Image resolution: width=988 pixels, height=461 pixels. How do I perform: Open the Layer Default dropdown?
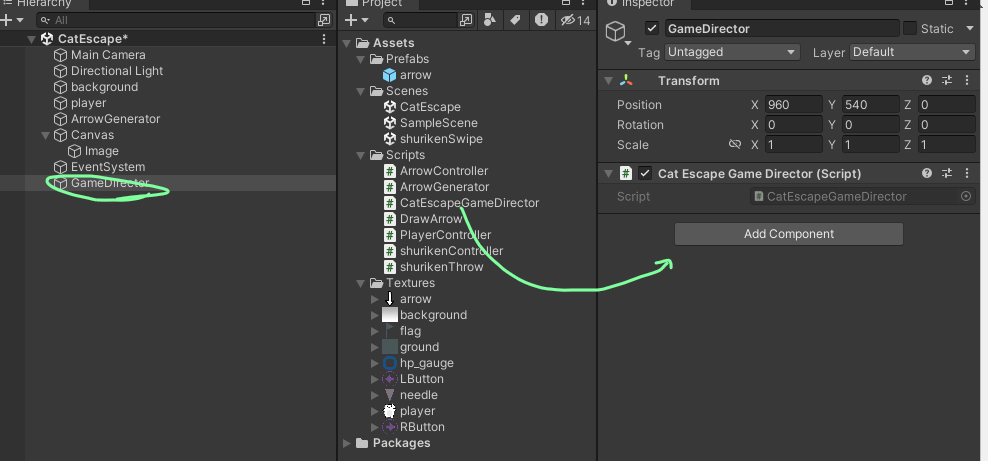coord(912,52)
